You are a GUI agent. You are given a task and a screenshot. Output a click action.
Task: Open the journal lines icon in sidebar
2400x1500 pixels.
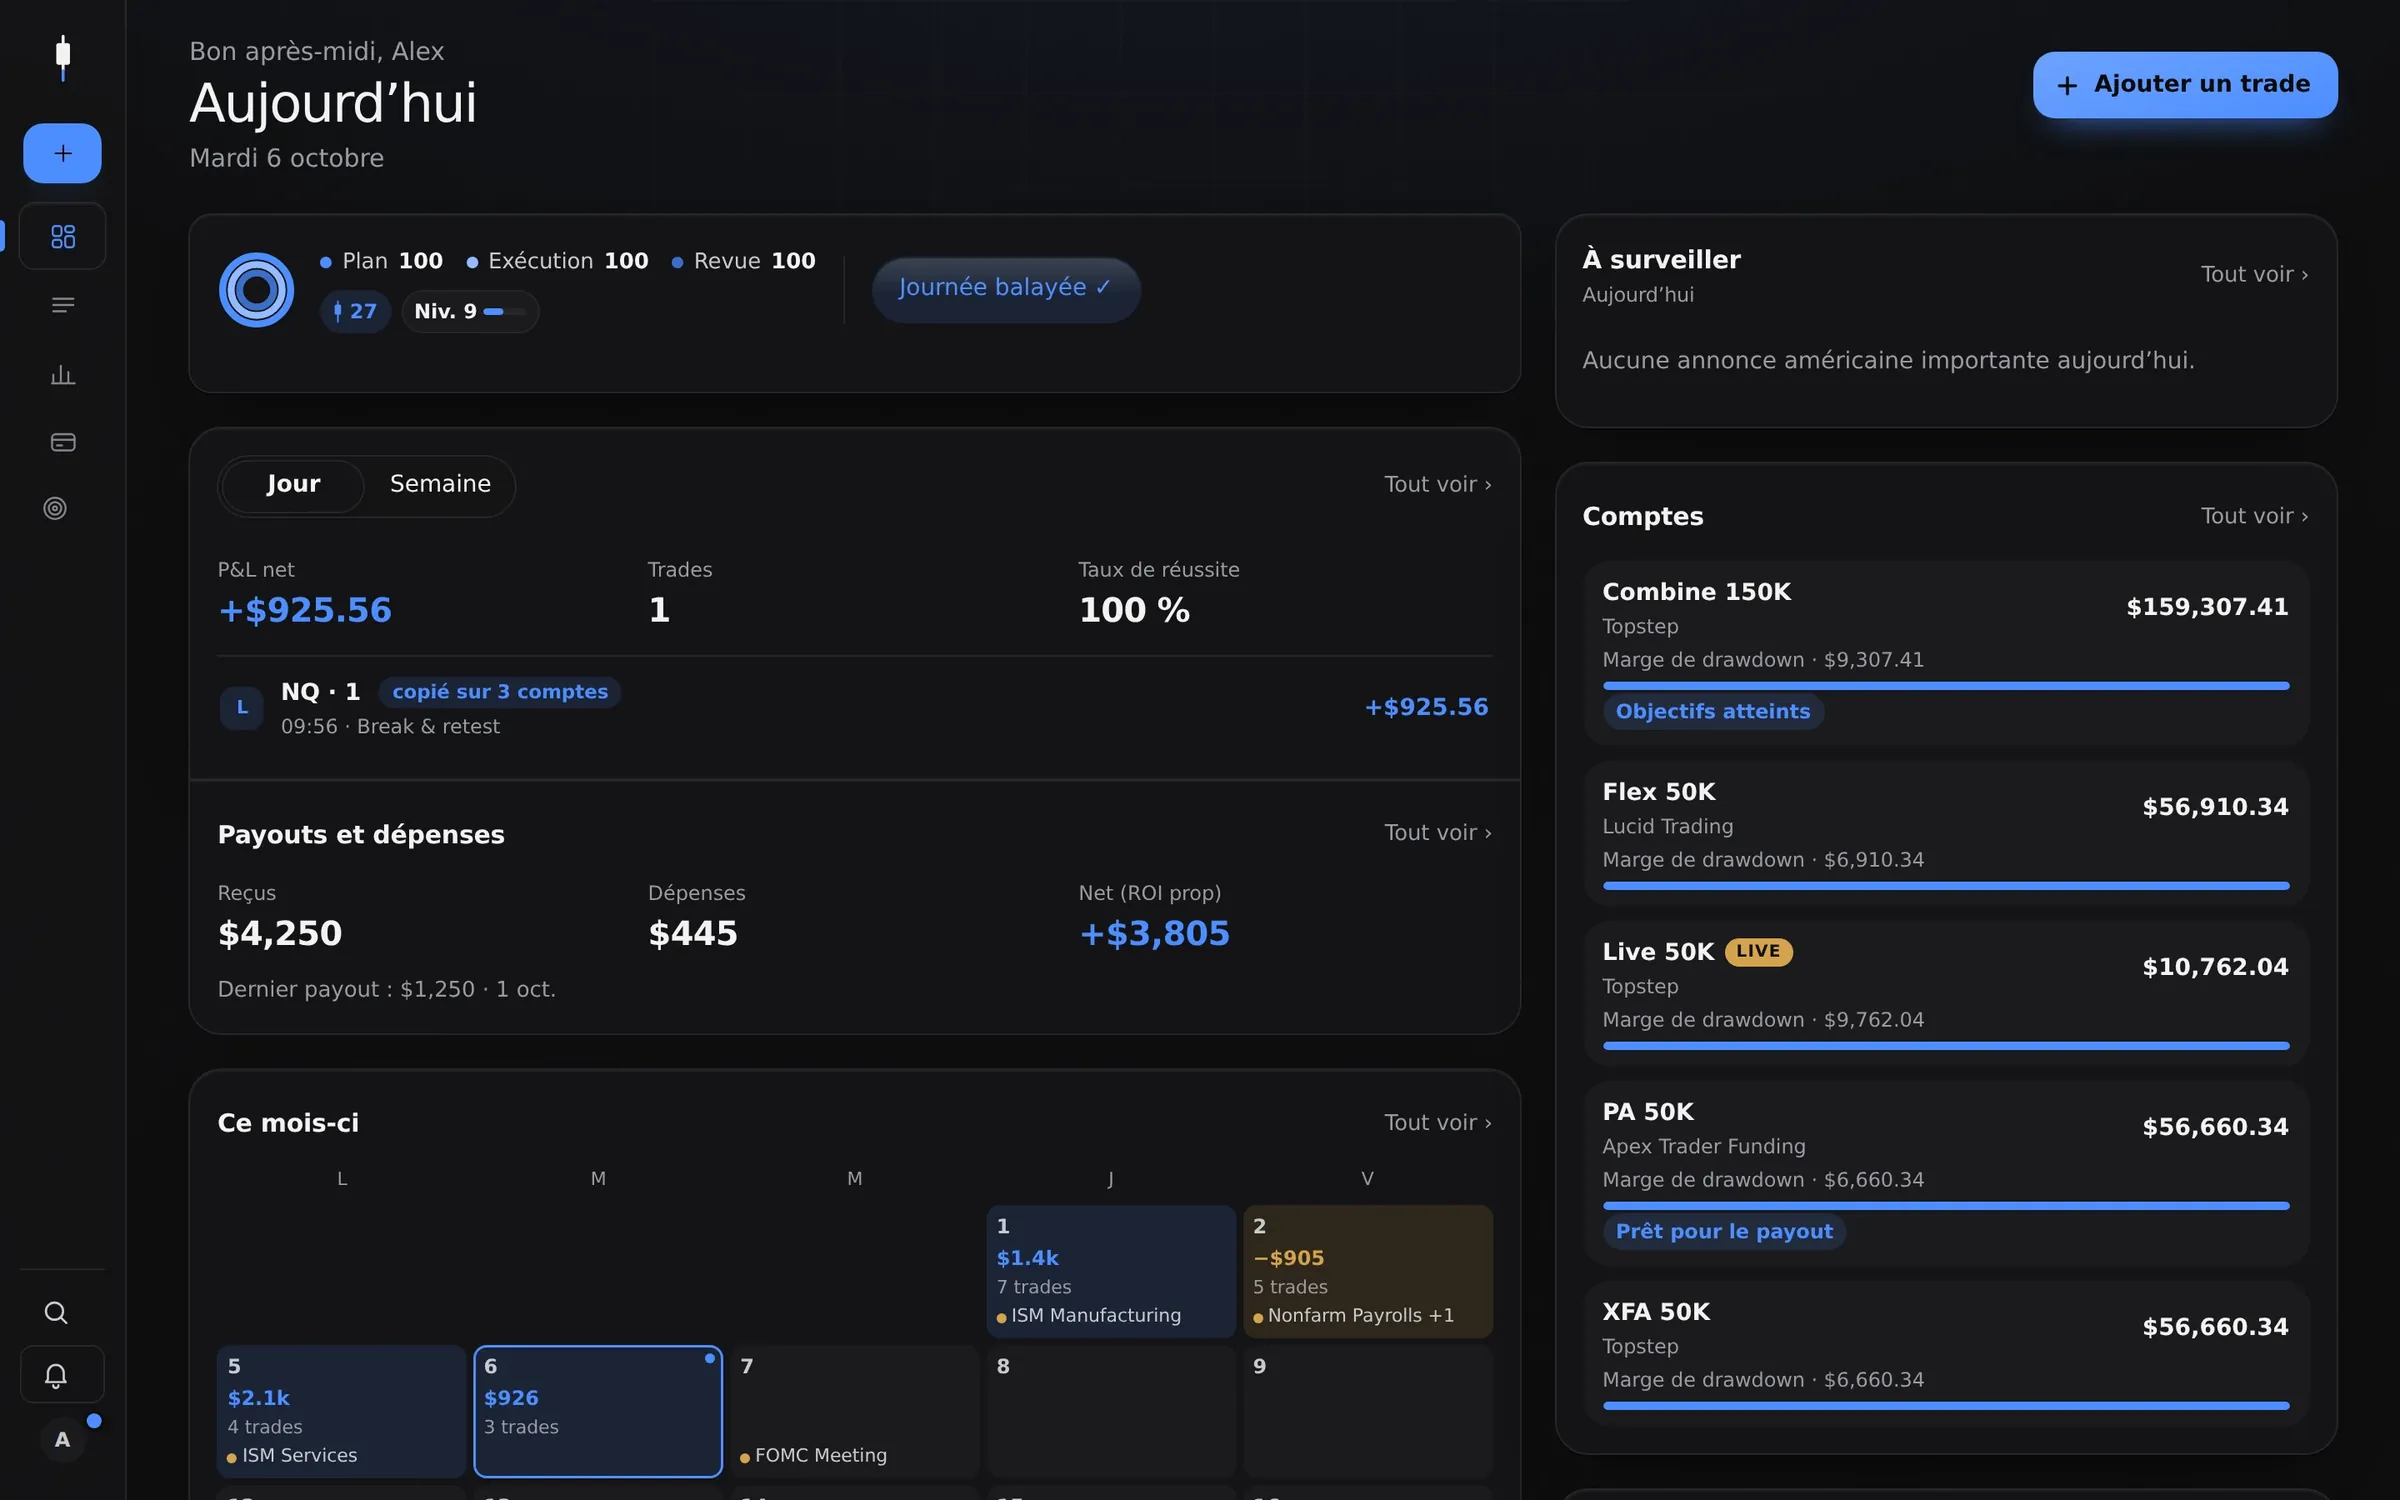pyautogui.click(x=62, y=305)
